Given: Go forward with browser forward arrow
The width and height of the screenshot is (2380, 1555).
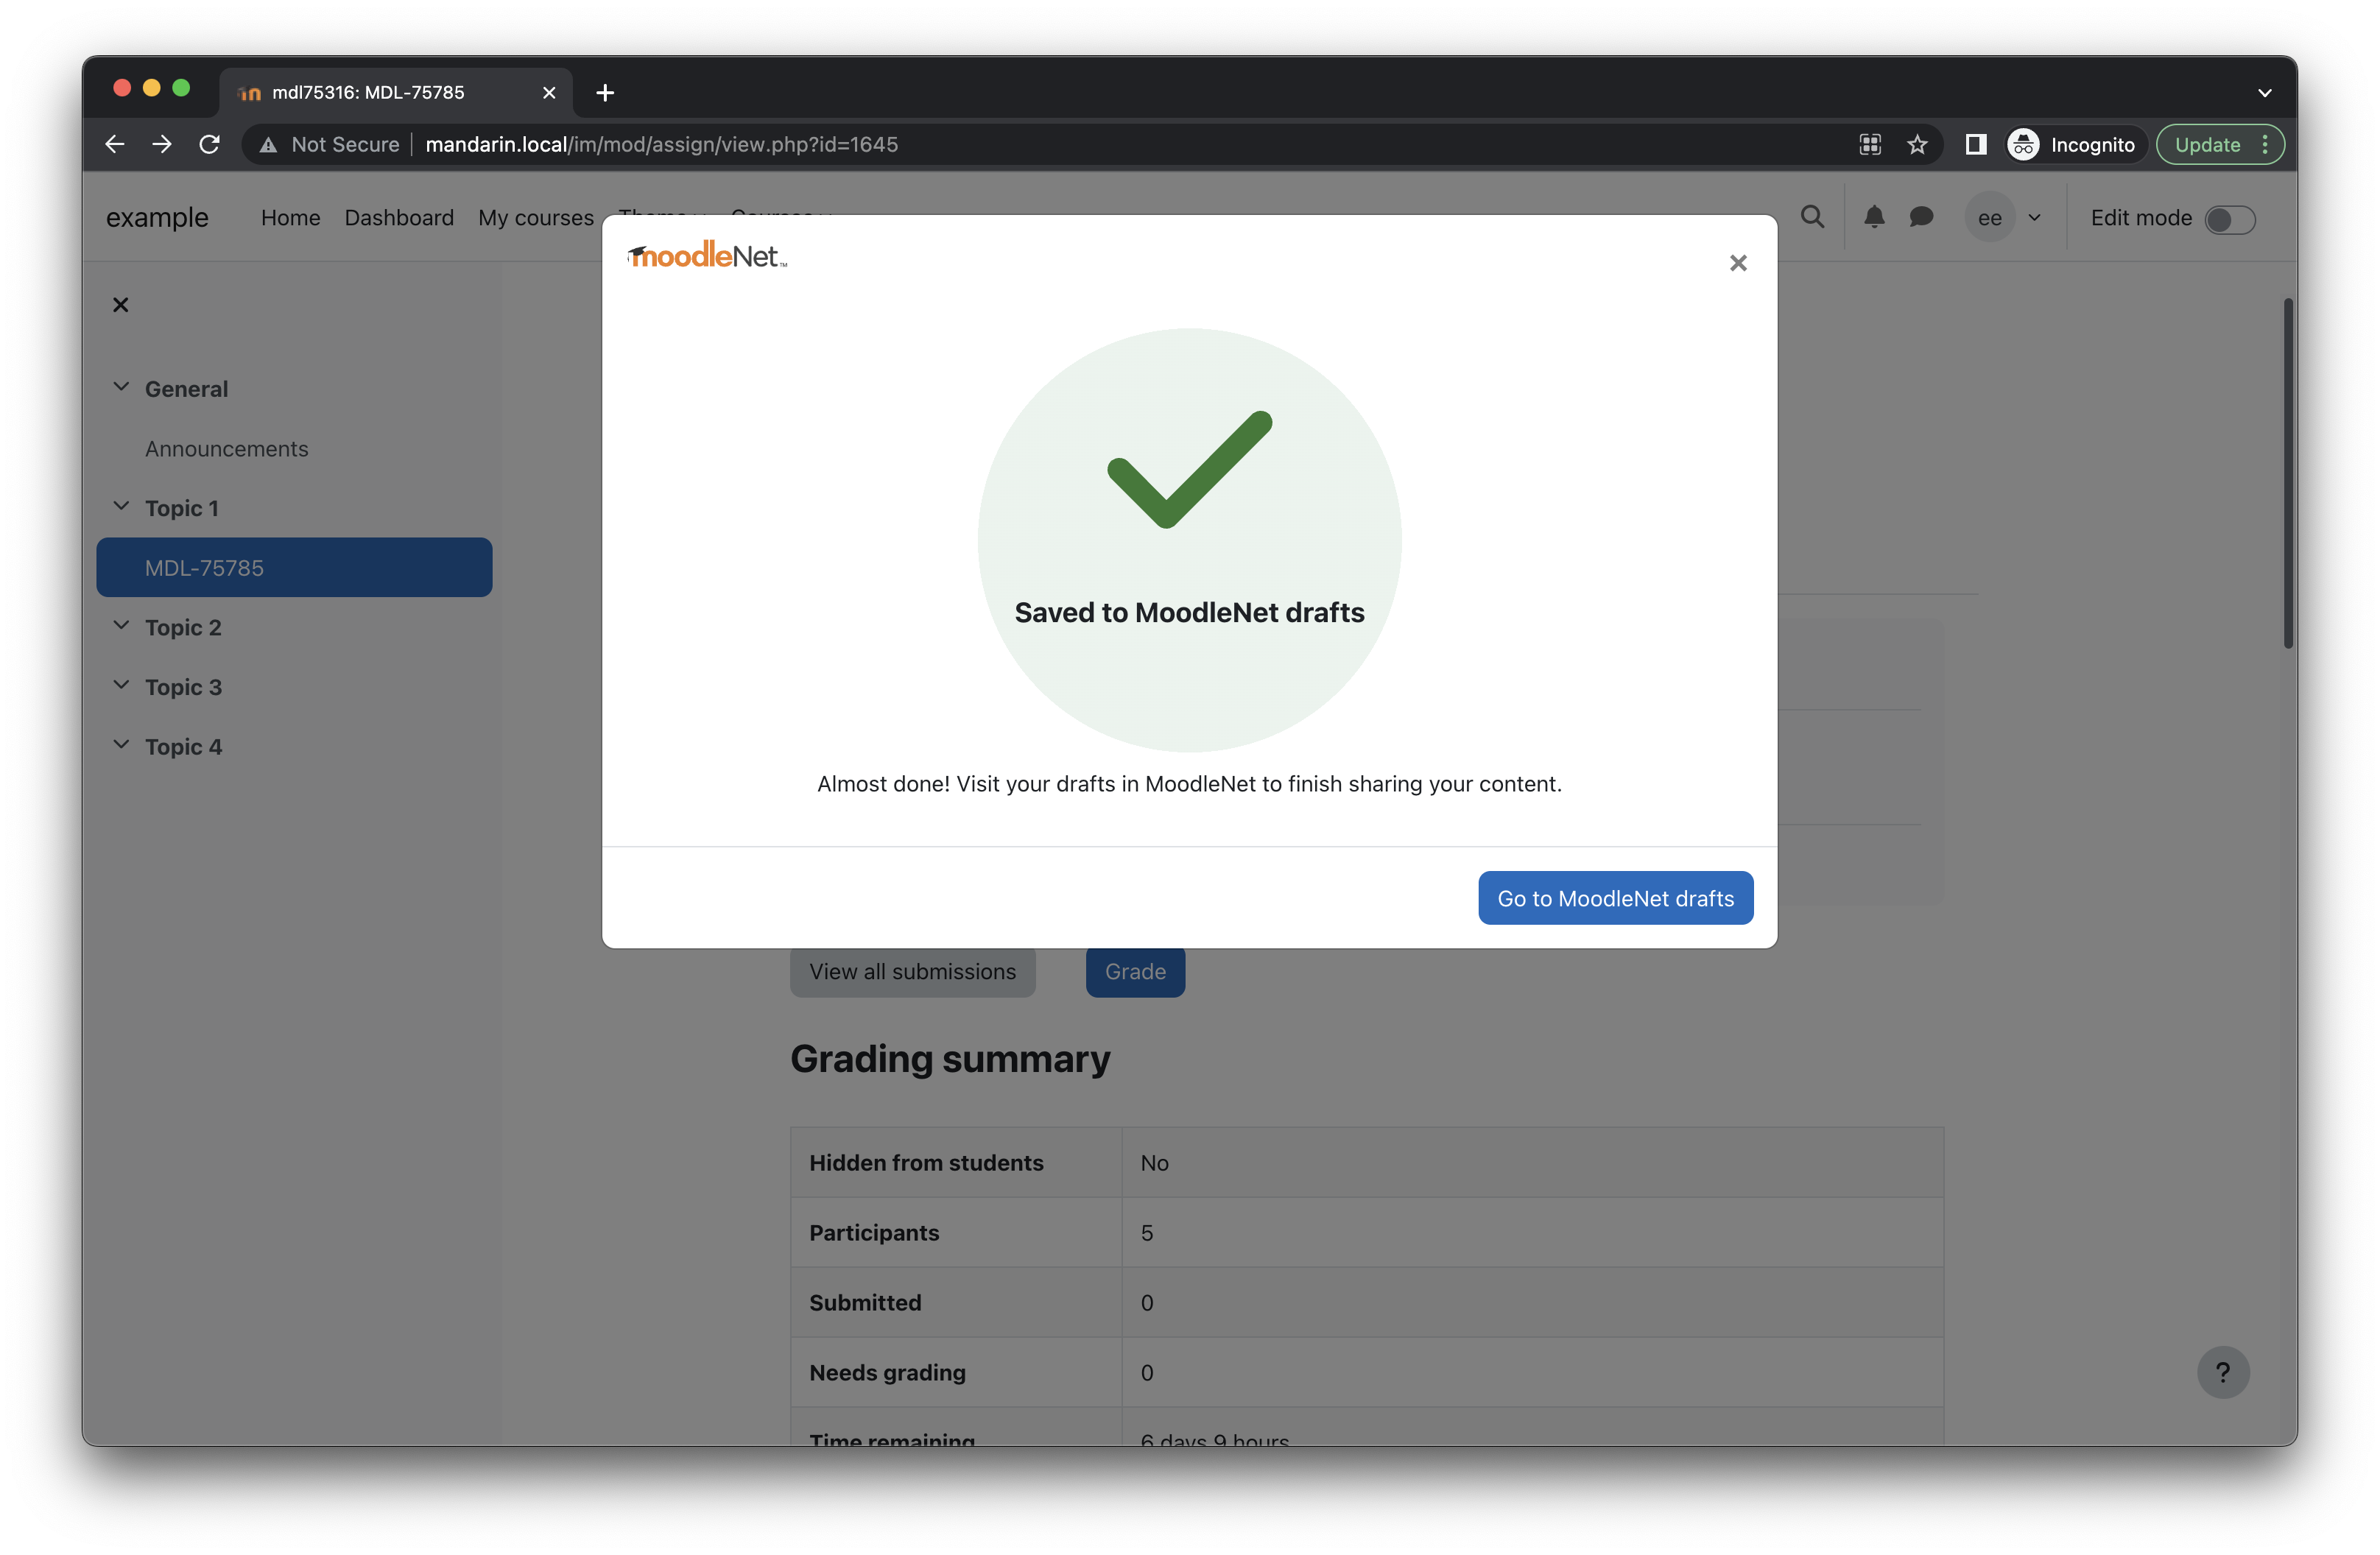Looking at the screenshot, I should [162, 144].
